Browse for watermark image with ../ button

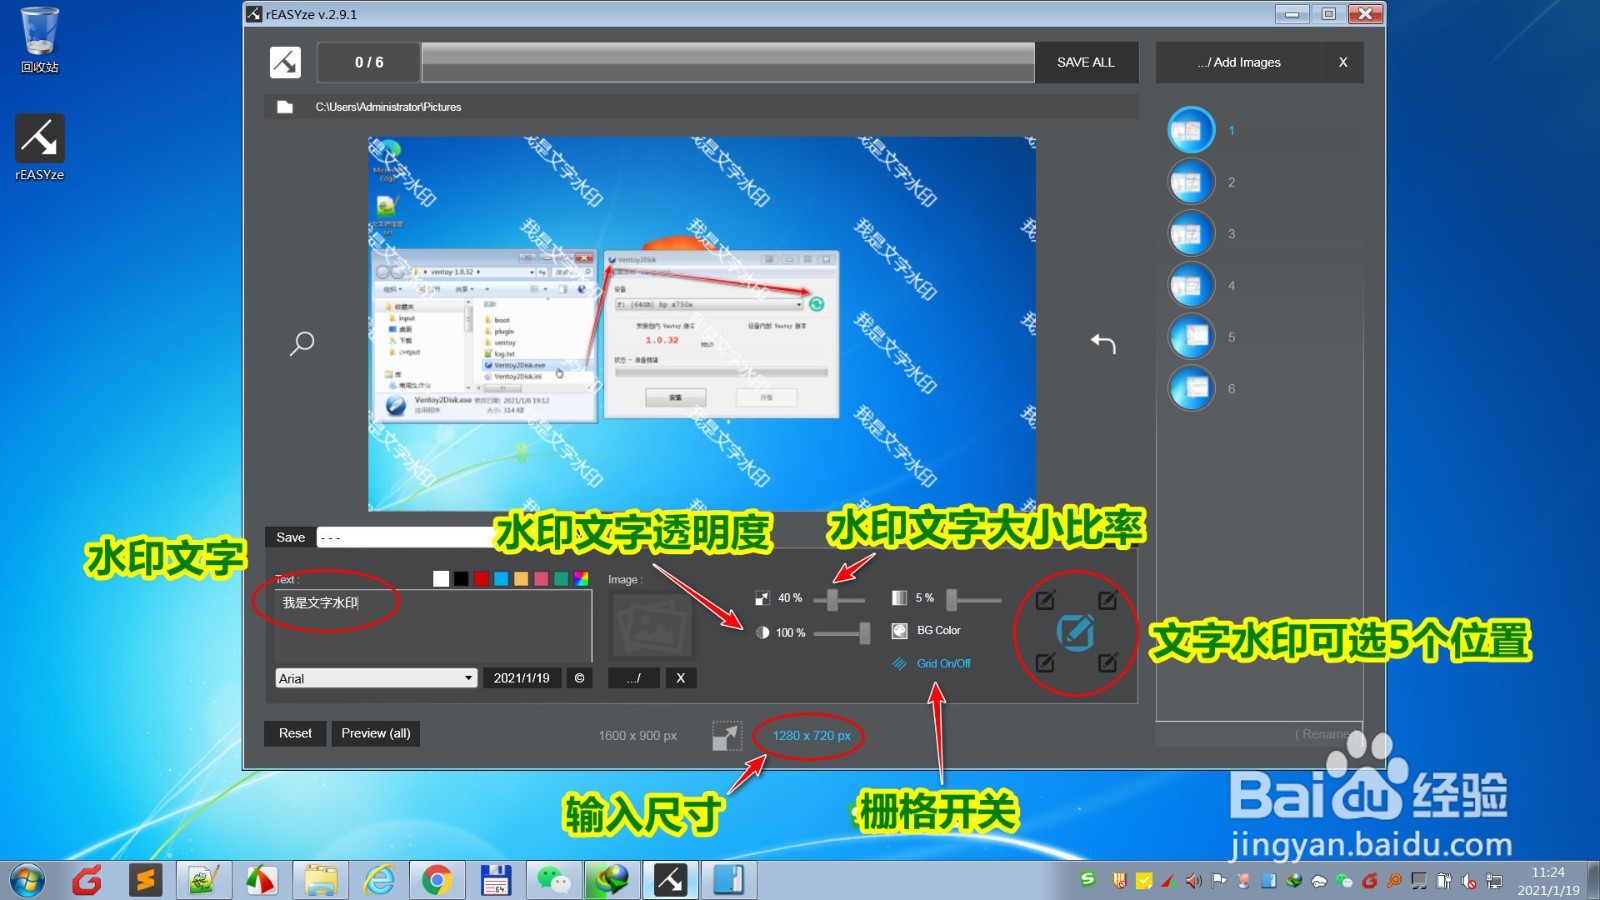634,678
